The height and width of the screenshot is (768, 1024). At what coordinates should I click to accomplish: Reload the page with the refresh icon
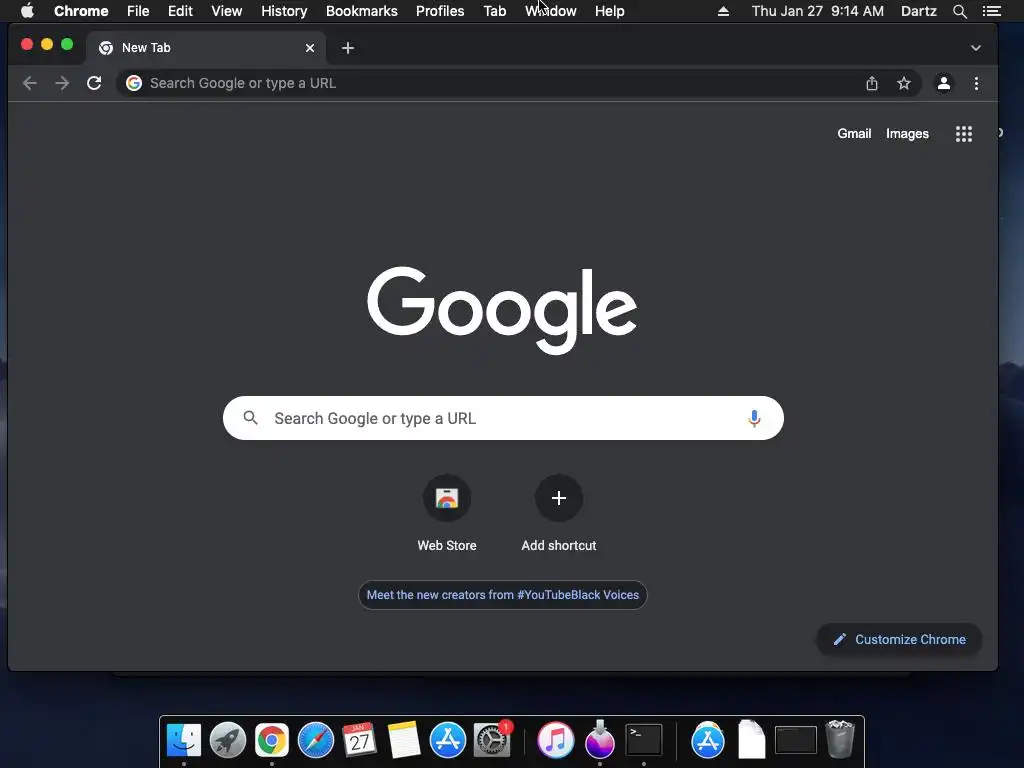coord(94,83)
